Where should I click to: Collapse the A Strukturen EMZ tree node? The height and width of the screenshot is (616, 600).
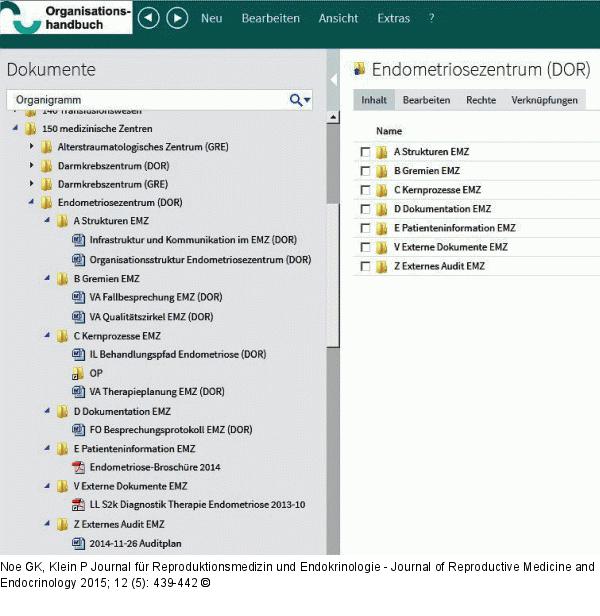47,220
